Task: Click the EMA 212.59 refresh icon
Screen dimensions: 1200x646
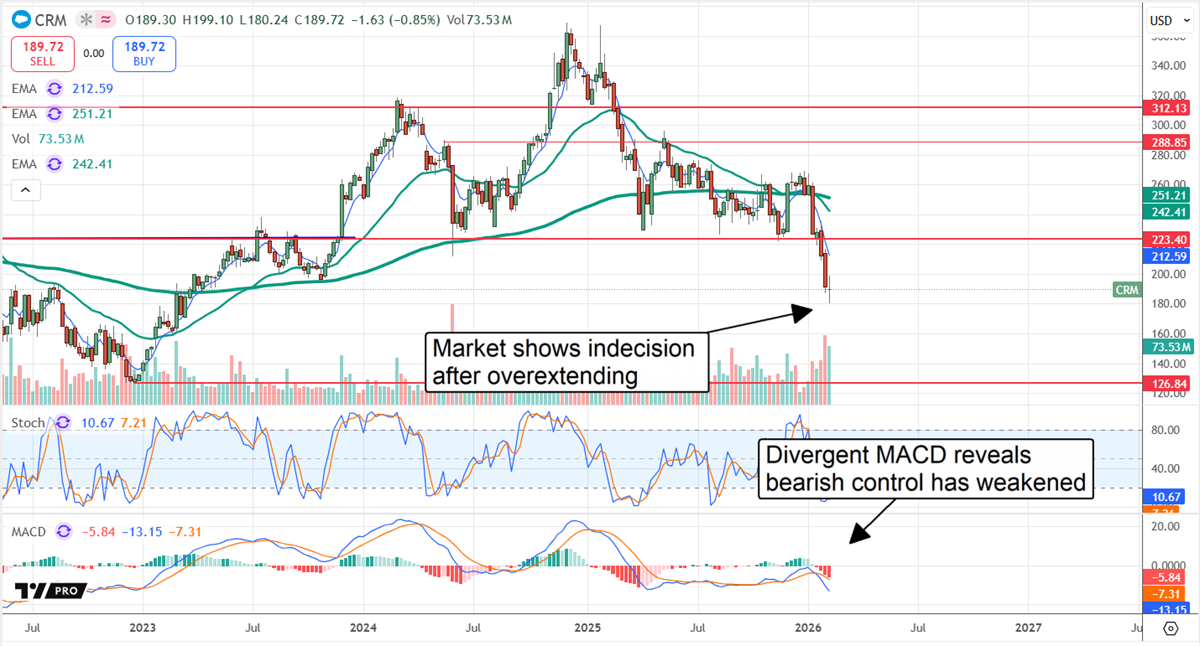Action: [53, 89]
